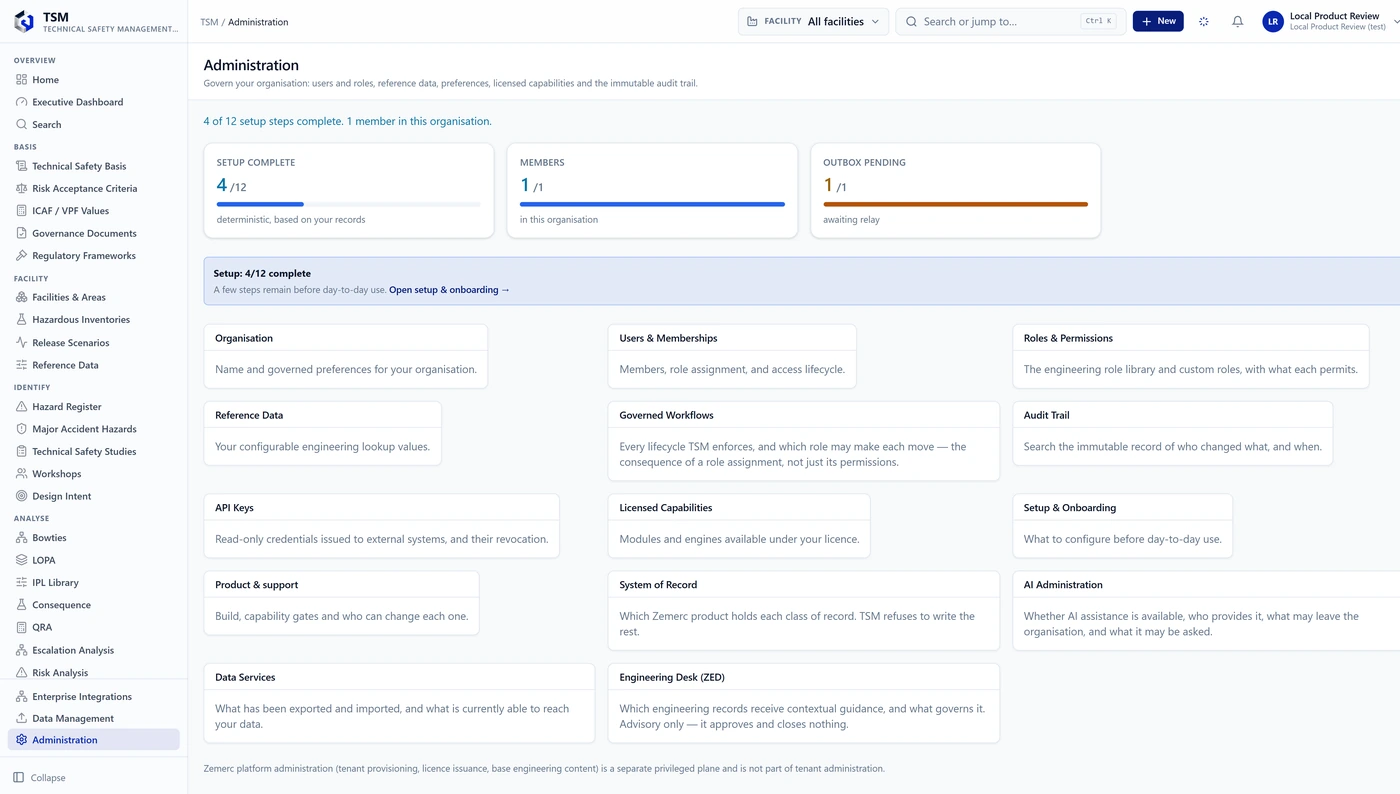Select the Regulatory Frameworks gavel icon
The height and width of the screenshot is (794, 1400).
[x=21, y=255]
